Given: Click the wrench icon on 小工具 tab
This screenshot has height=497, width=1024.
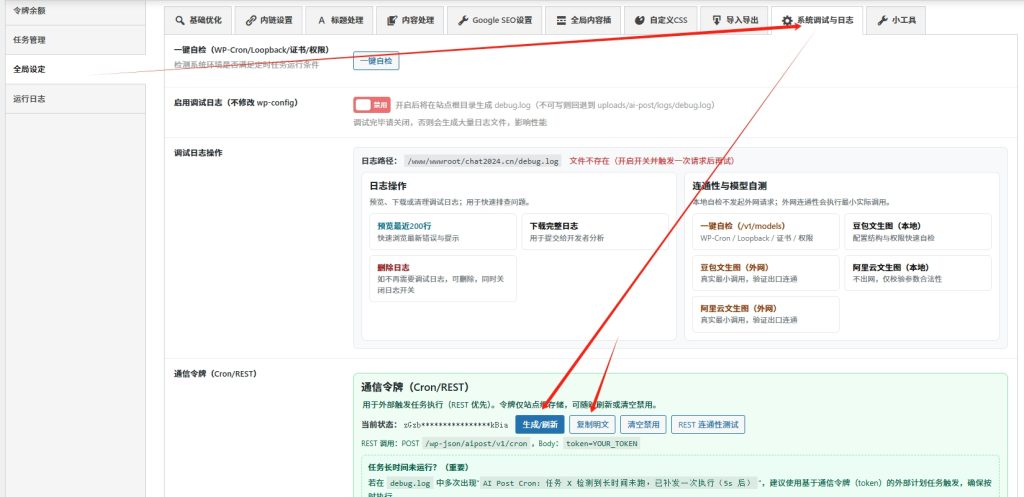Looking at the screenshot, I should (x=882, y=20).
